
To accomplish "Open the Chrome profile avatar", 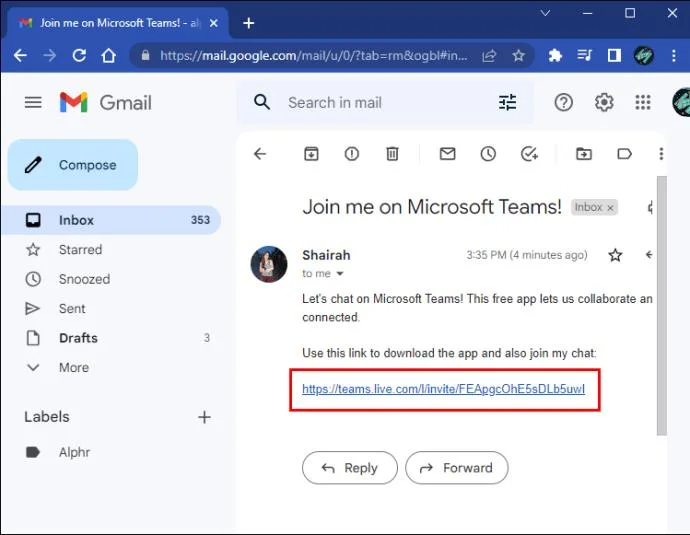I will pos(643,55).
